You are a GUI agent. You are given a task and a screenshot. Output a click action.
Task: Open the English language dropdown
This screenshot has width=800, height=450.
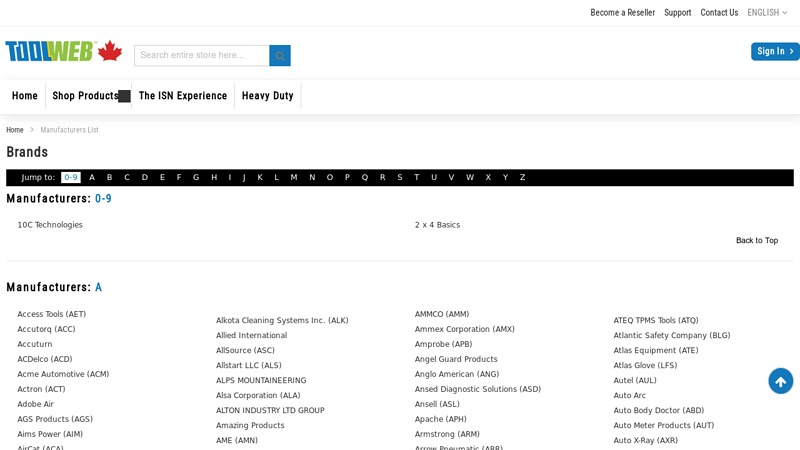pyautogui.click(x=767, y=13)
